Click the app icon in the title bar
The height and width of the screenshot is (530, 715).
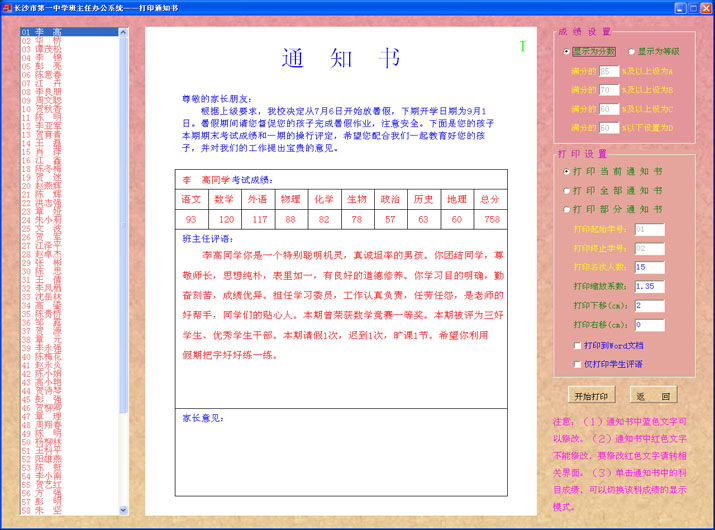point(8,7)
